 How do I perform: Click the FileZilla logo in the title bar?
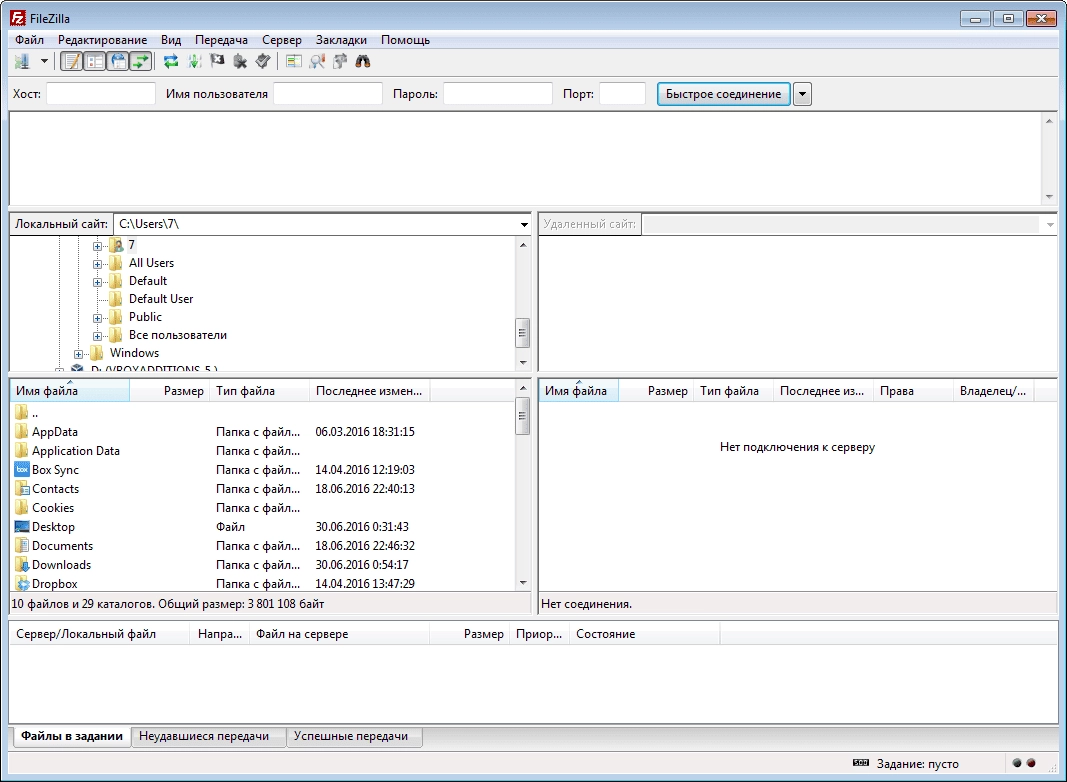(18, 18)
